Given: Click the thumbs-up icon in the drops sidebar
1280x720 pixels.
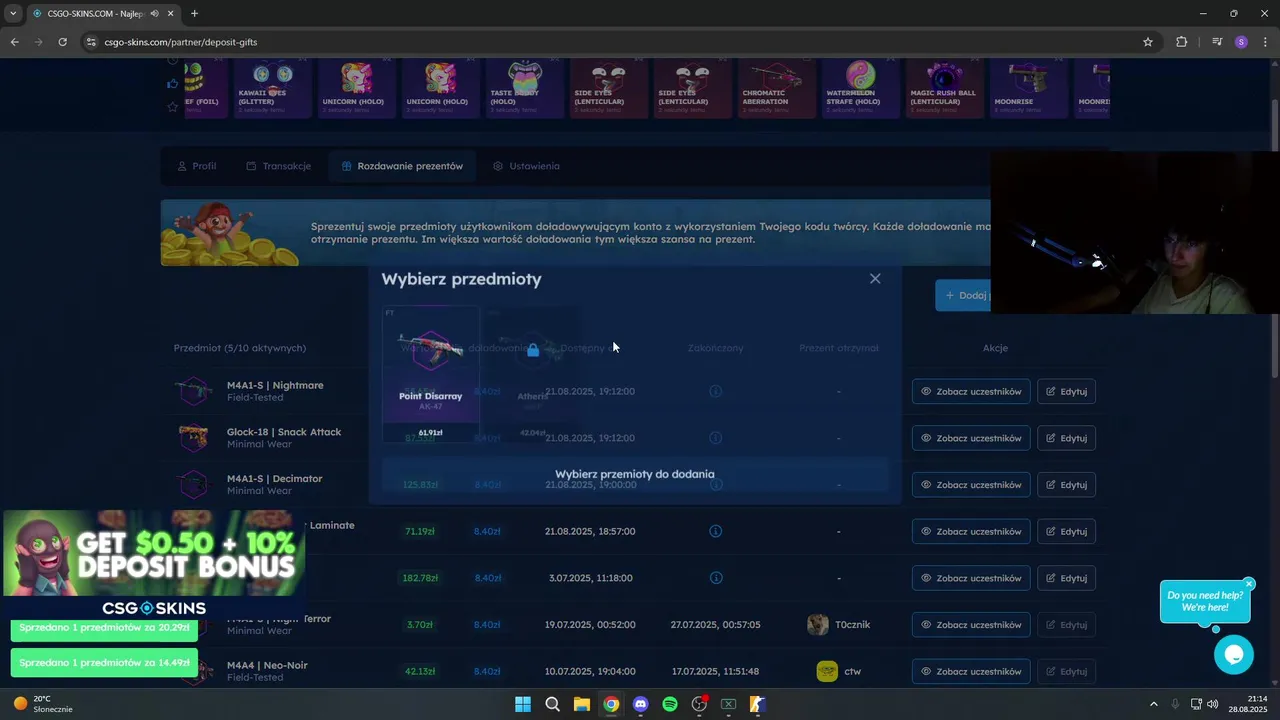Looking at the screenshot, I should pos(173,84).
